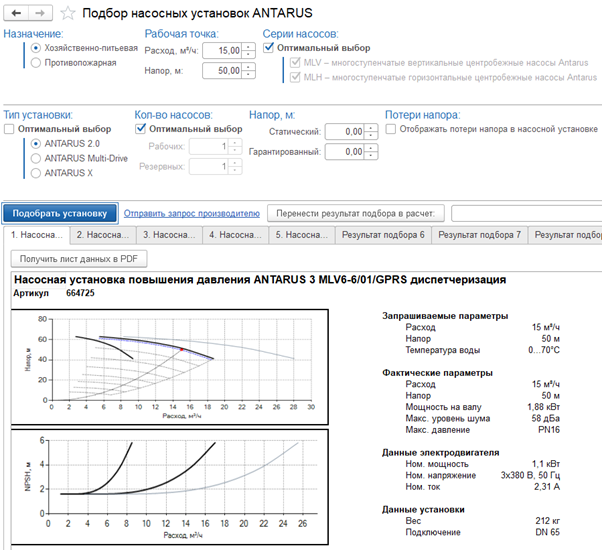The width and height of the screenshot is (602, 550).
Task: Enable Оптимальный выбор under Тип установки
Action: coord(9,129)
